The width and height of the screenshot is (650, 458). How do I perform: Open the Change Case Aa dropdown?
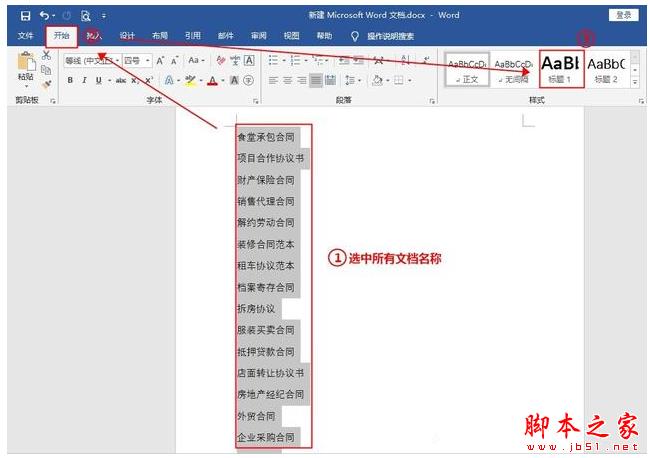click(x=196, y=61)
